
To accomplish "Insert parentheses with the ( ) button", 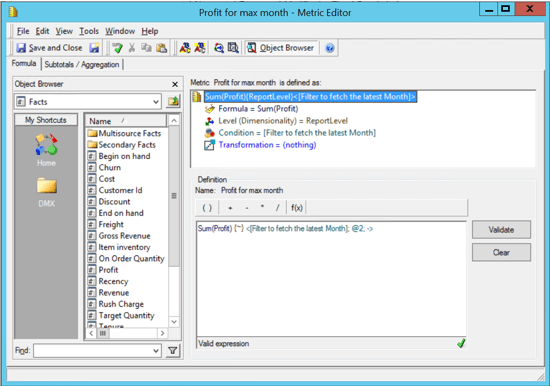I will click(207, 208).
